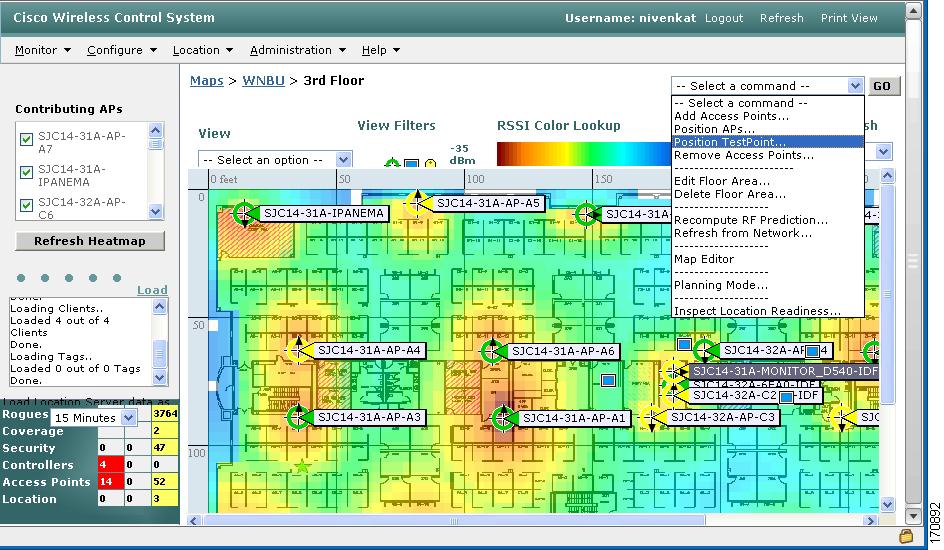Click the load log scrollbar down arrow

click(x=159, y=378)
